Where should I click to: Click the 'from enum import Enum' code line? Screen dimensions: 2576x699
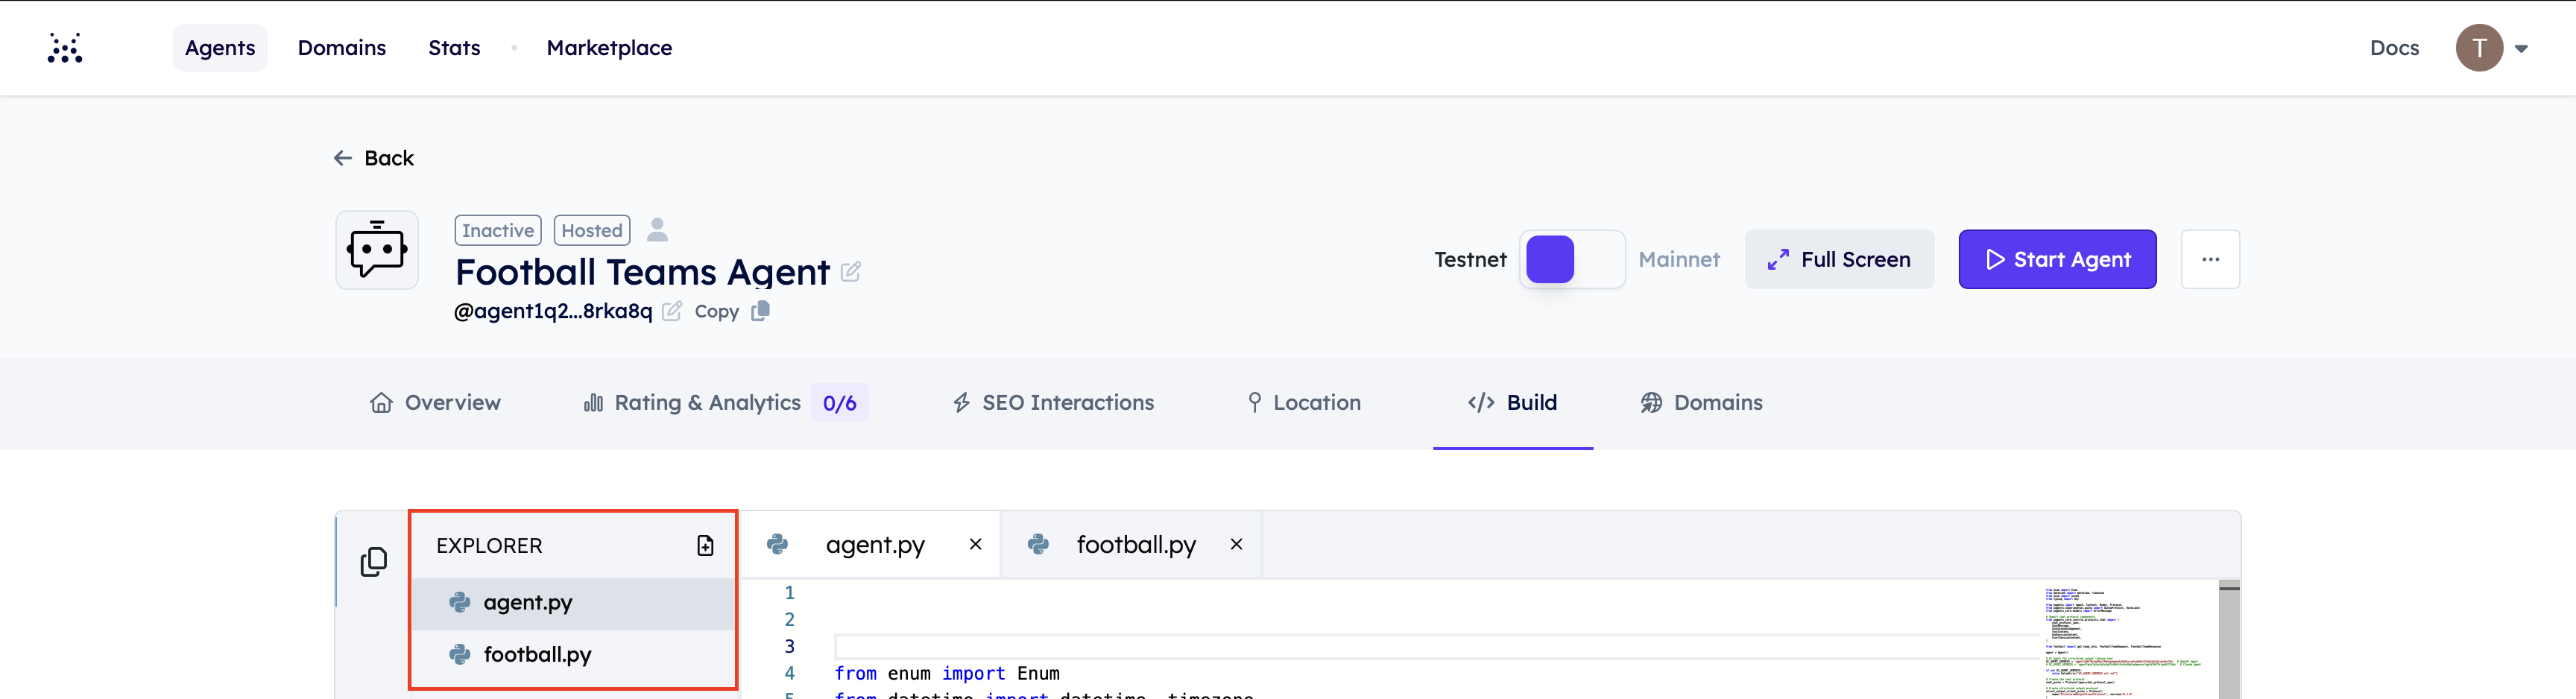coord(946,674)
